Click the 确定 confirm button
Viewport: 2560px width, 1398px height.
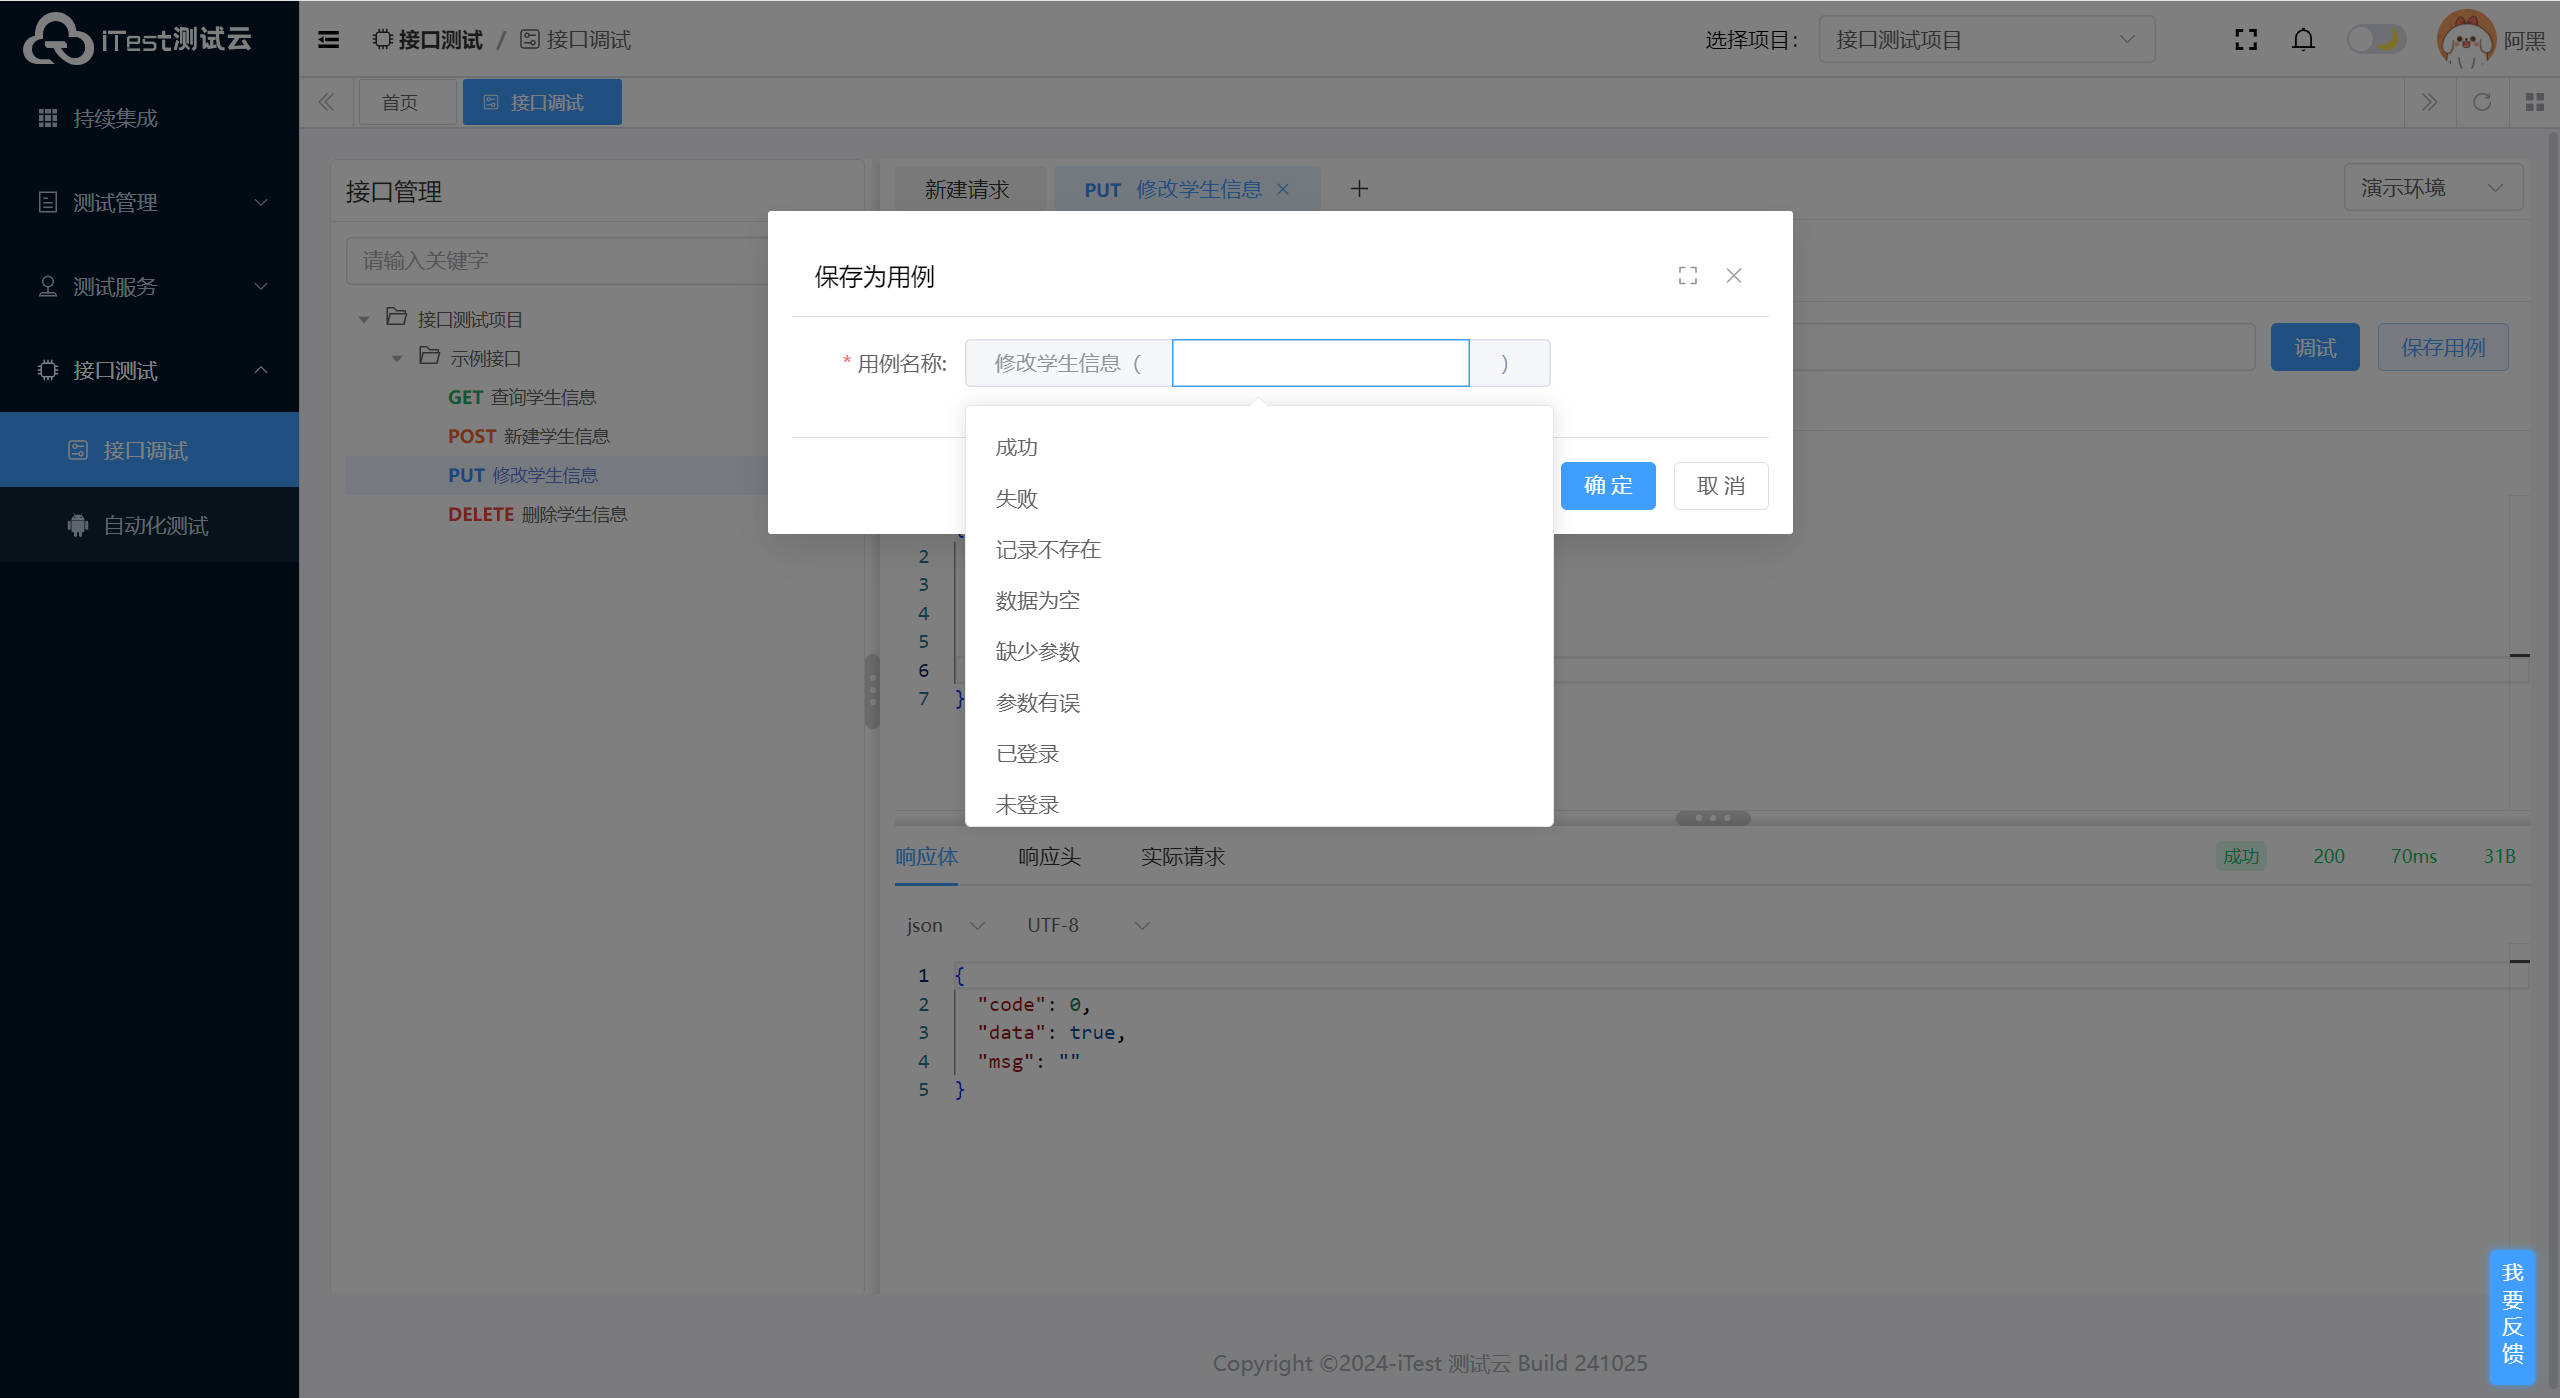click(1607, 486)
